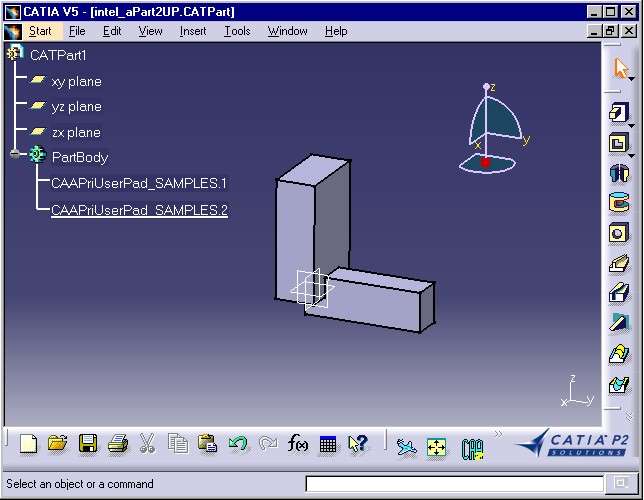The width and height of the screenshot is (644, 500).
Task: Open the Edit menu
Action: tap(112, 31)
